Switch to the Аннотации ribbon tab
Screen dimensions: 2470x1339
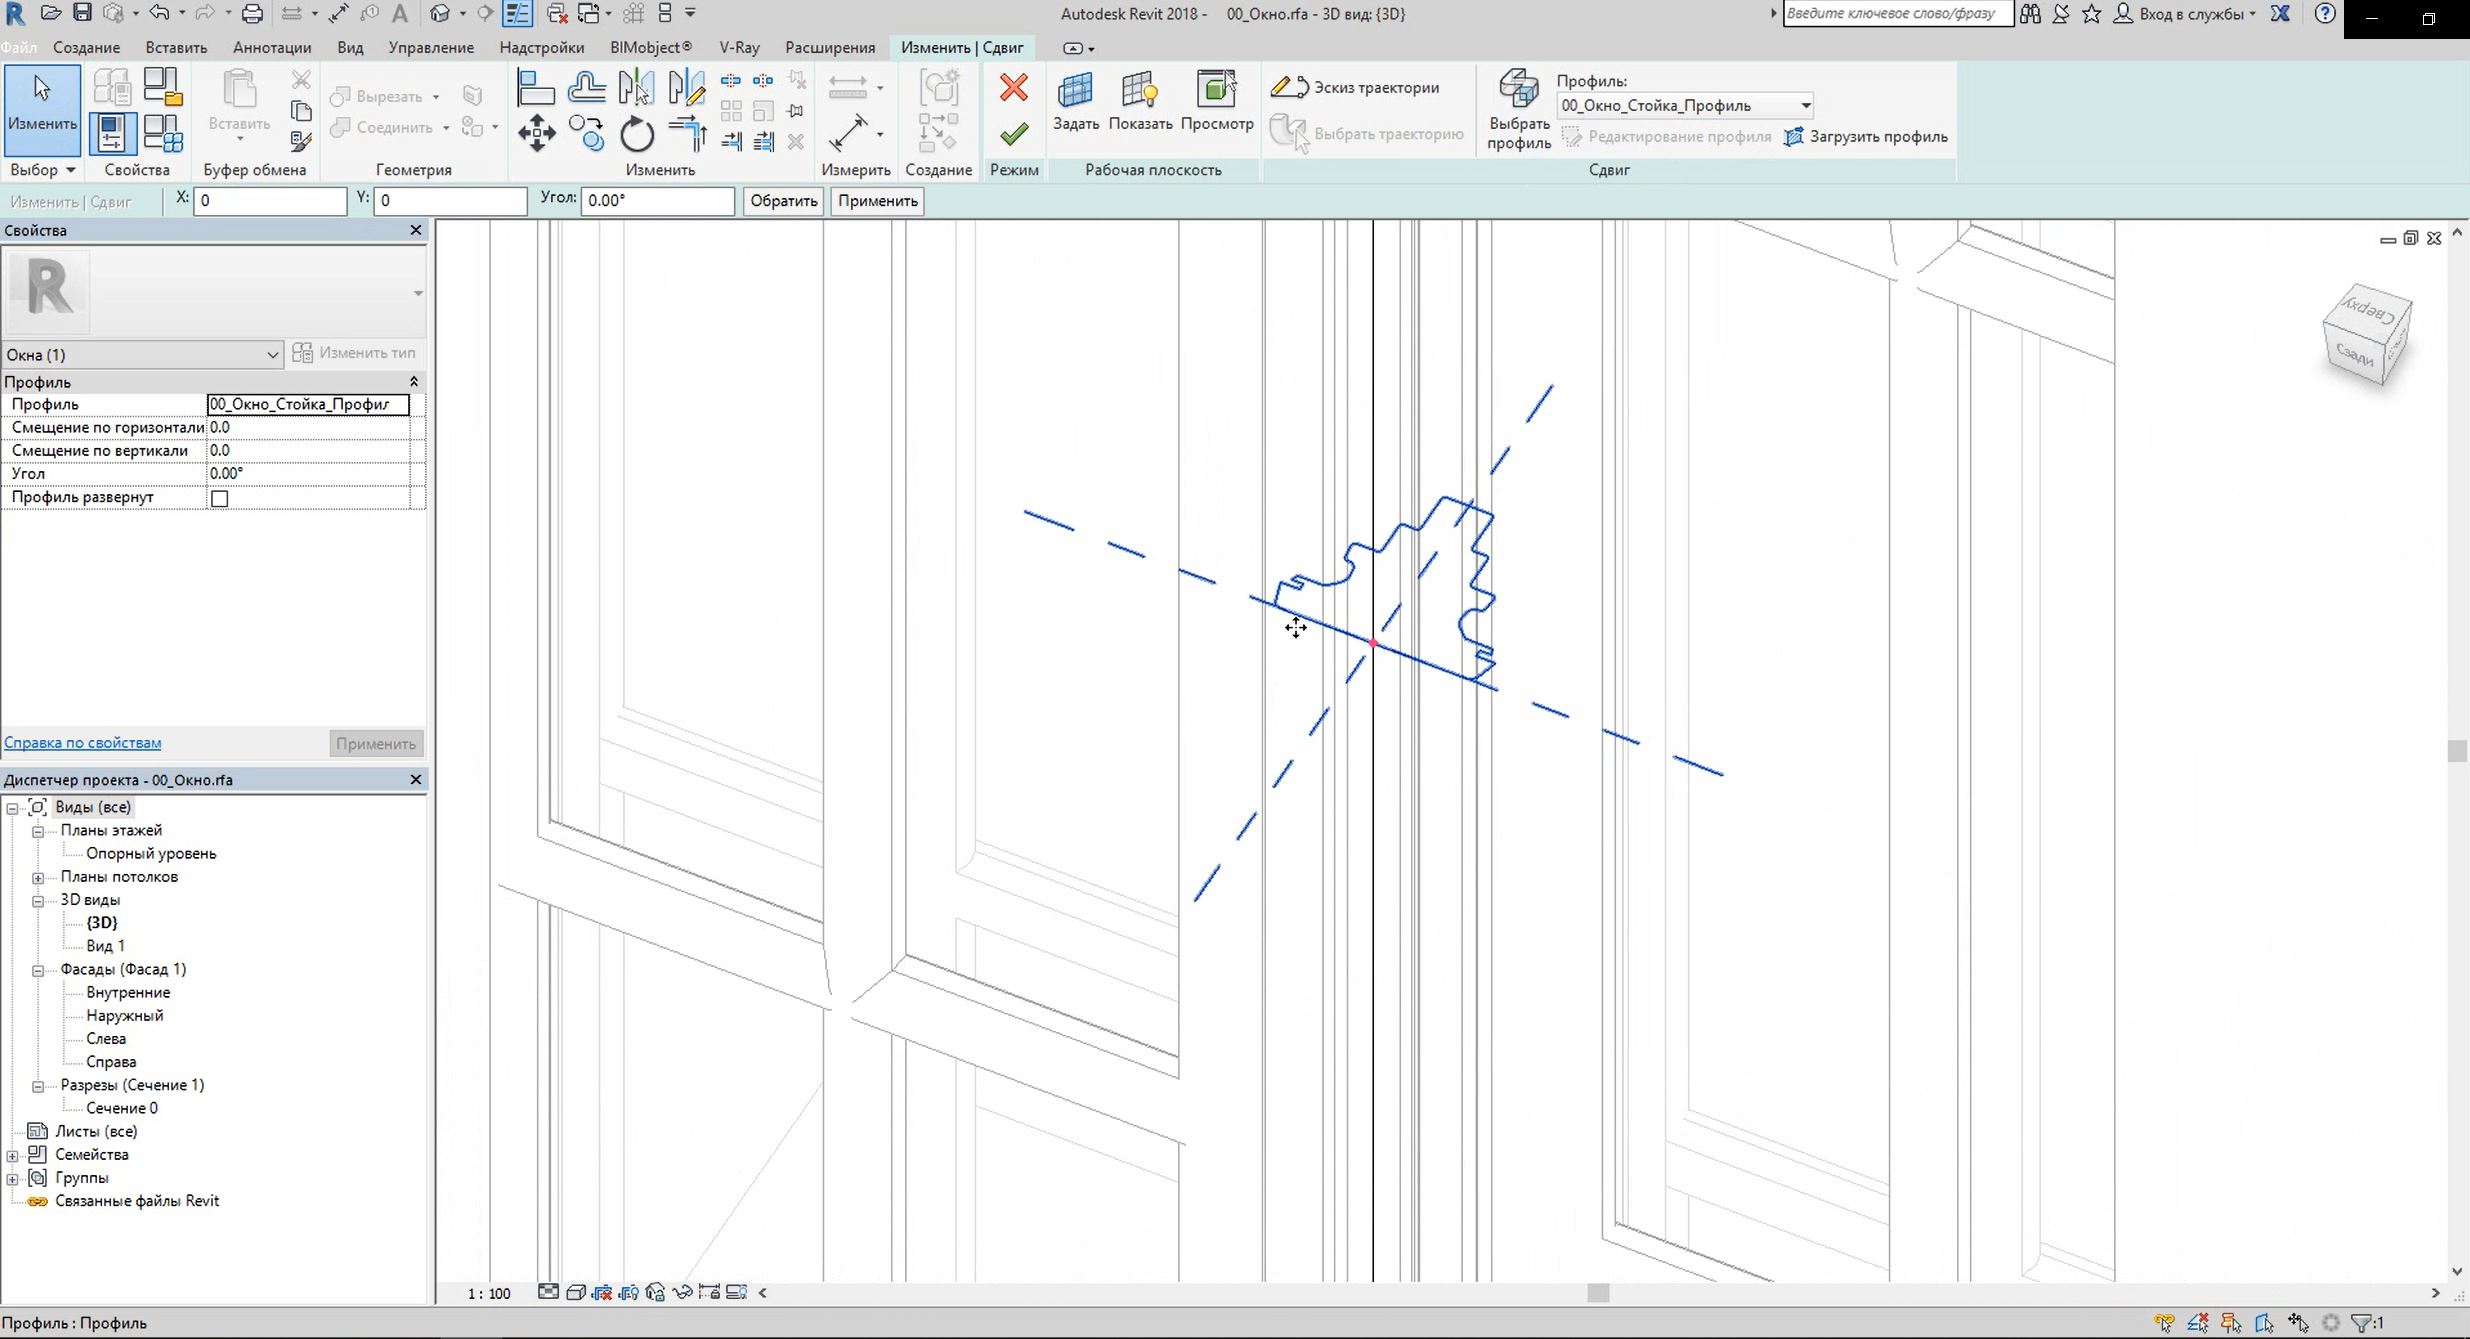pyautogui.click(x=271, y=48)
